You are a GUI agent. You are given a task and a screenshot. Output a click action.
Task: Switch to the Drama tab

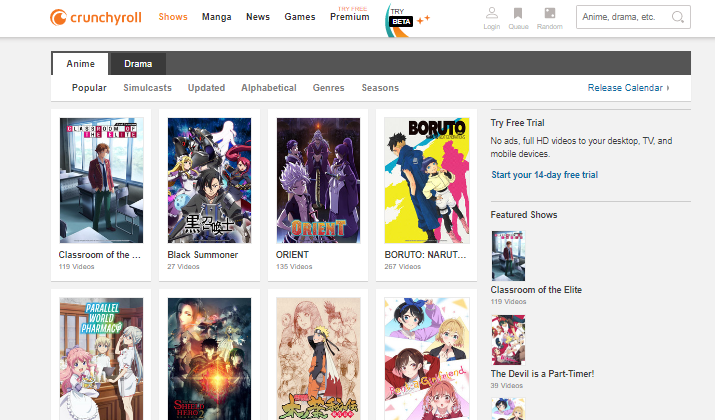coord(138,64)
